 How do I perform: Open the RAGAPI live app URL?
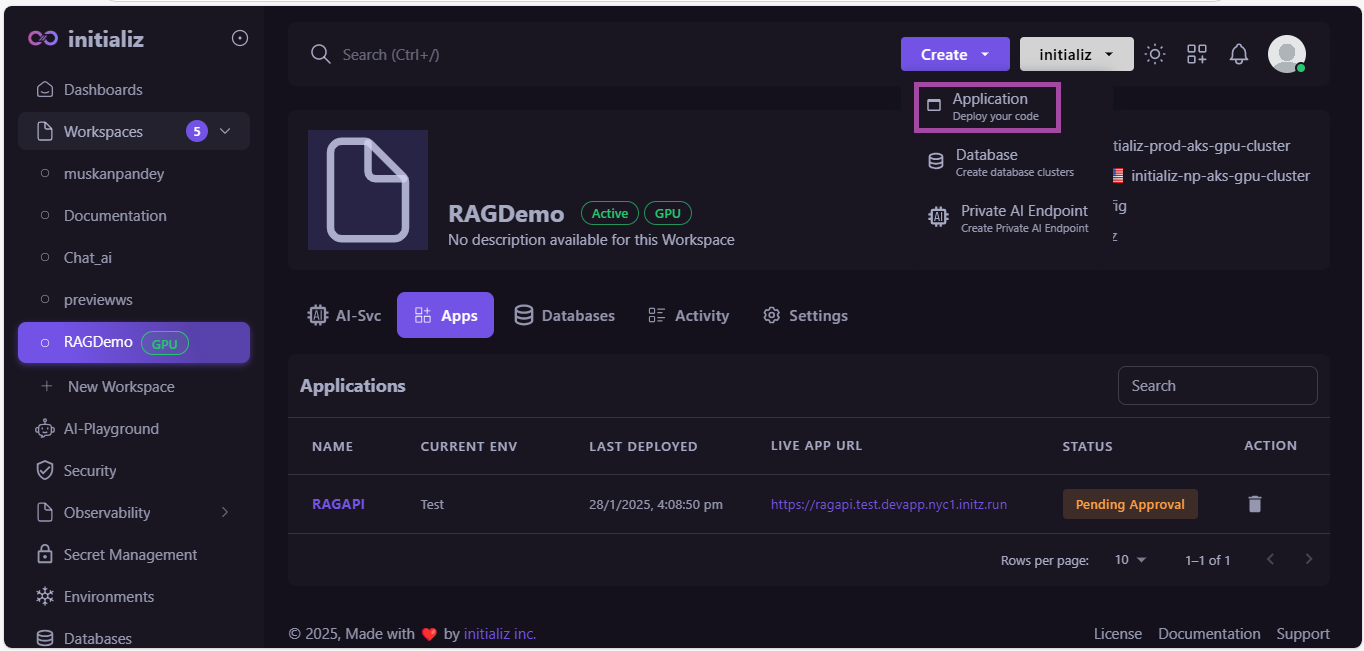[888, 504]
